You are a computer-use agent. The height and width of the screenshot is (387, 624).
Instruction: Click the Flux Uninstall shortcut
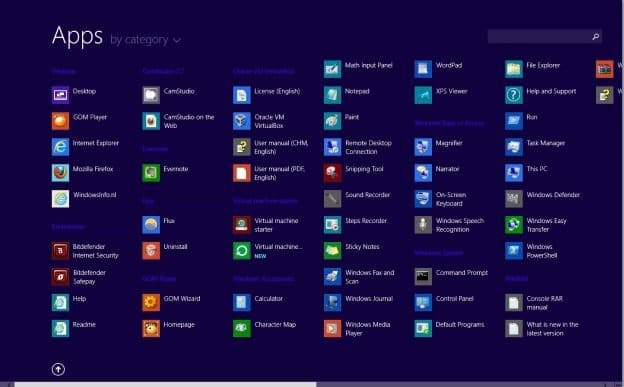click(166, 250)
